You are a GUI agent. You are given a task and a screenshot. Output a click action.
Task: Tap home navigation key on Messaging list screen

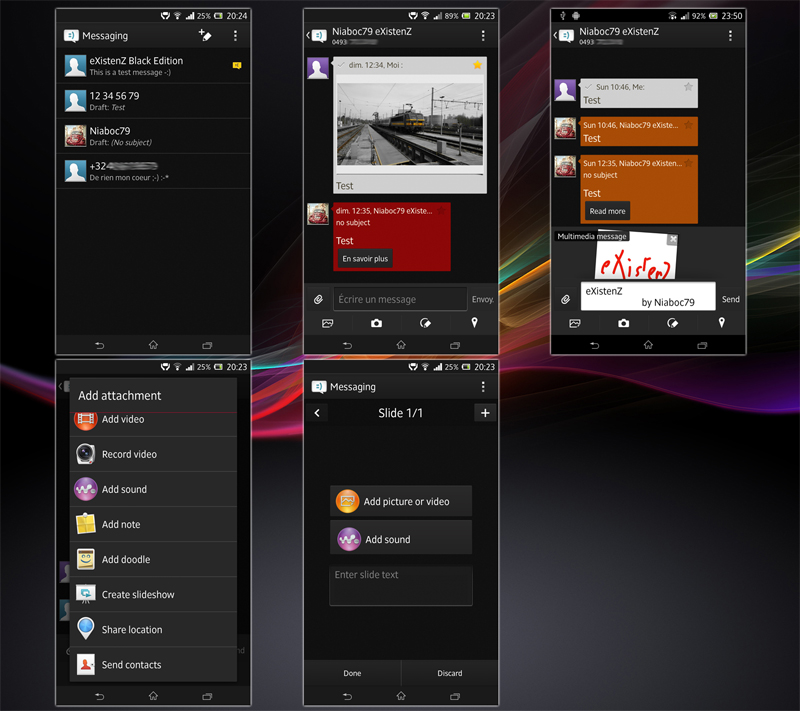(x=153, y=345)
